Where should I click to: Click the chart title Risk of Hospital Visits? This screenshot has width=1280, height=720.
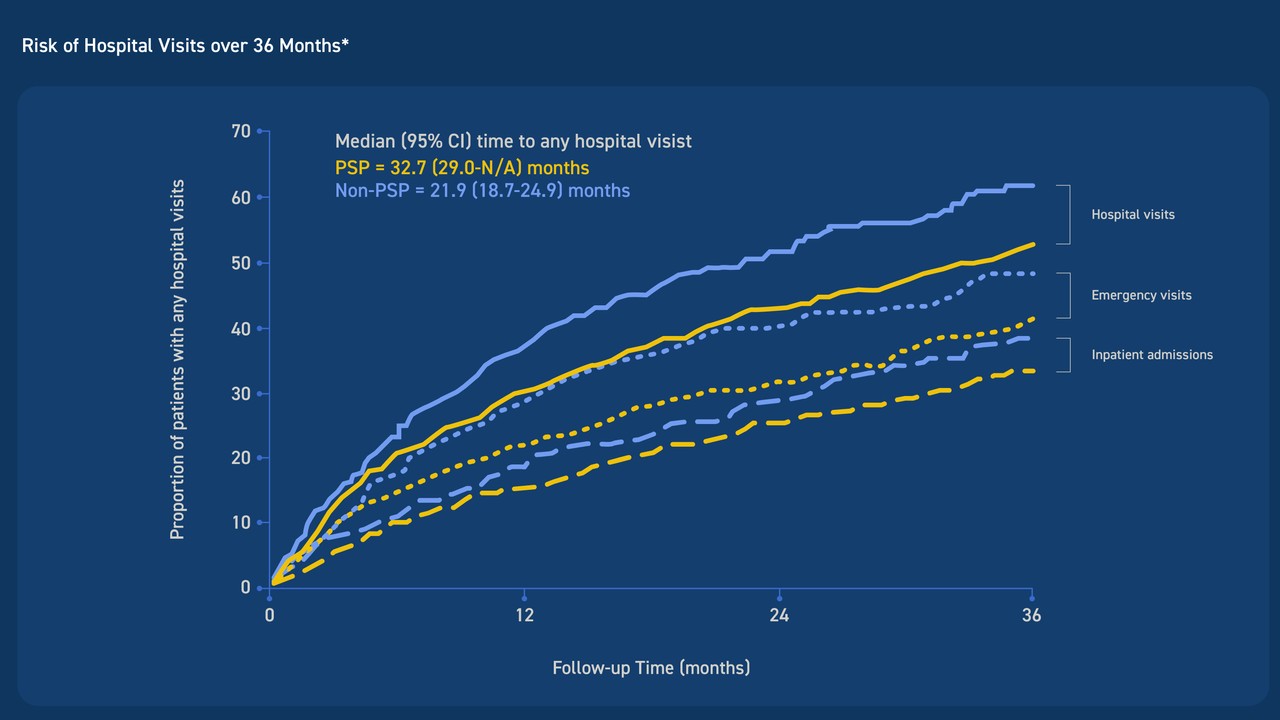(x=185, y=46)
